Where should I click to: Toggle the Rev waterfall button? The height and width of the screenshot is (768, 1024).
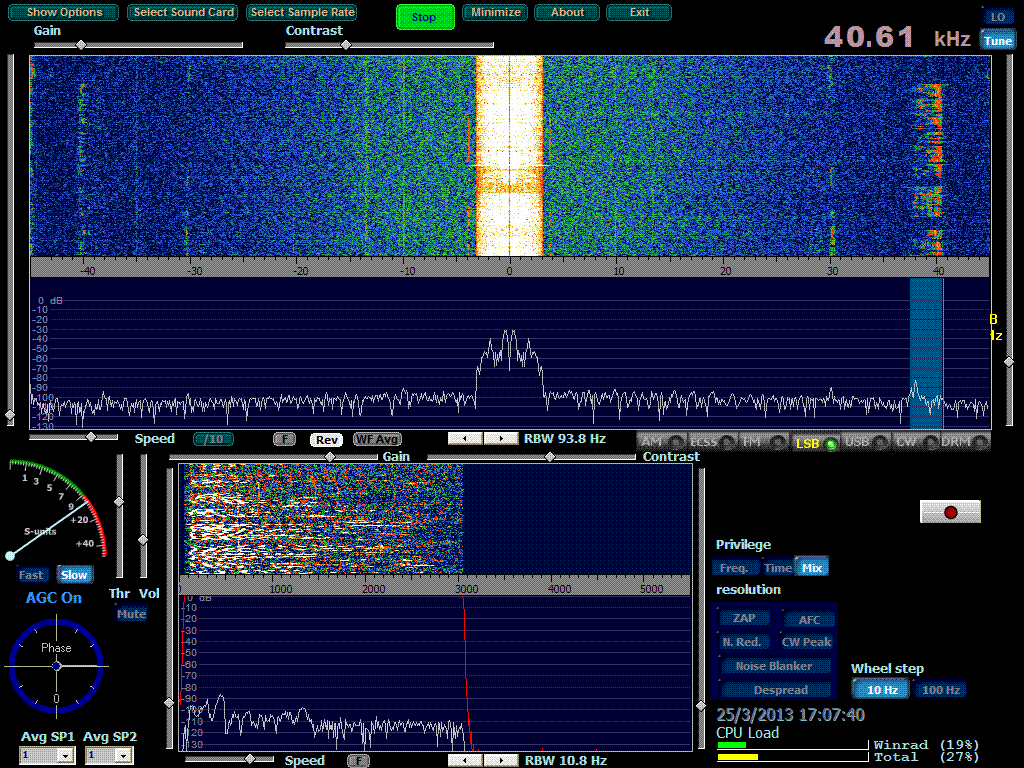click(326, 440)
